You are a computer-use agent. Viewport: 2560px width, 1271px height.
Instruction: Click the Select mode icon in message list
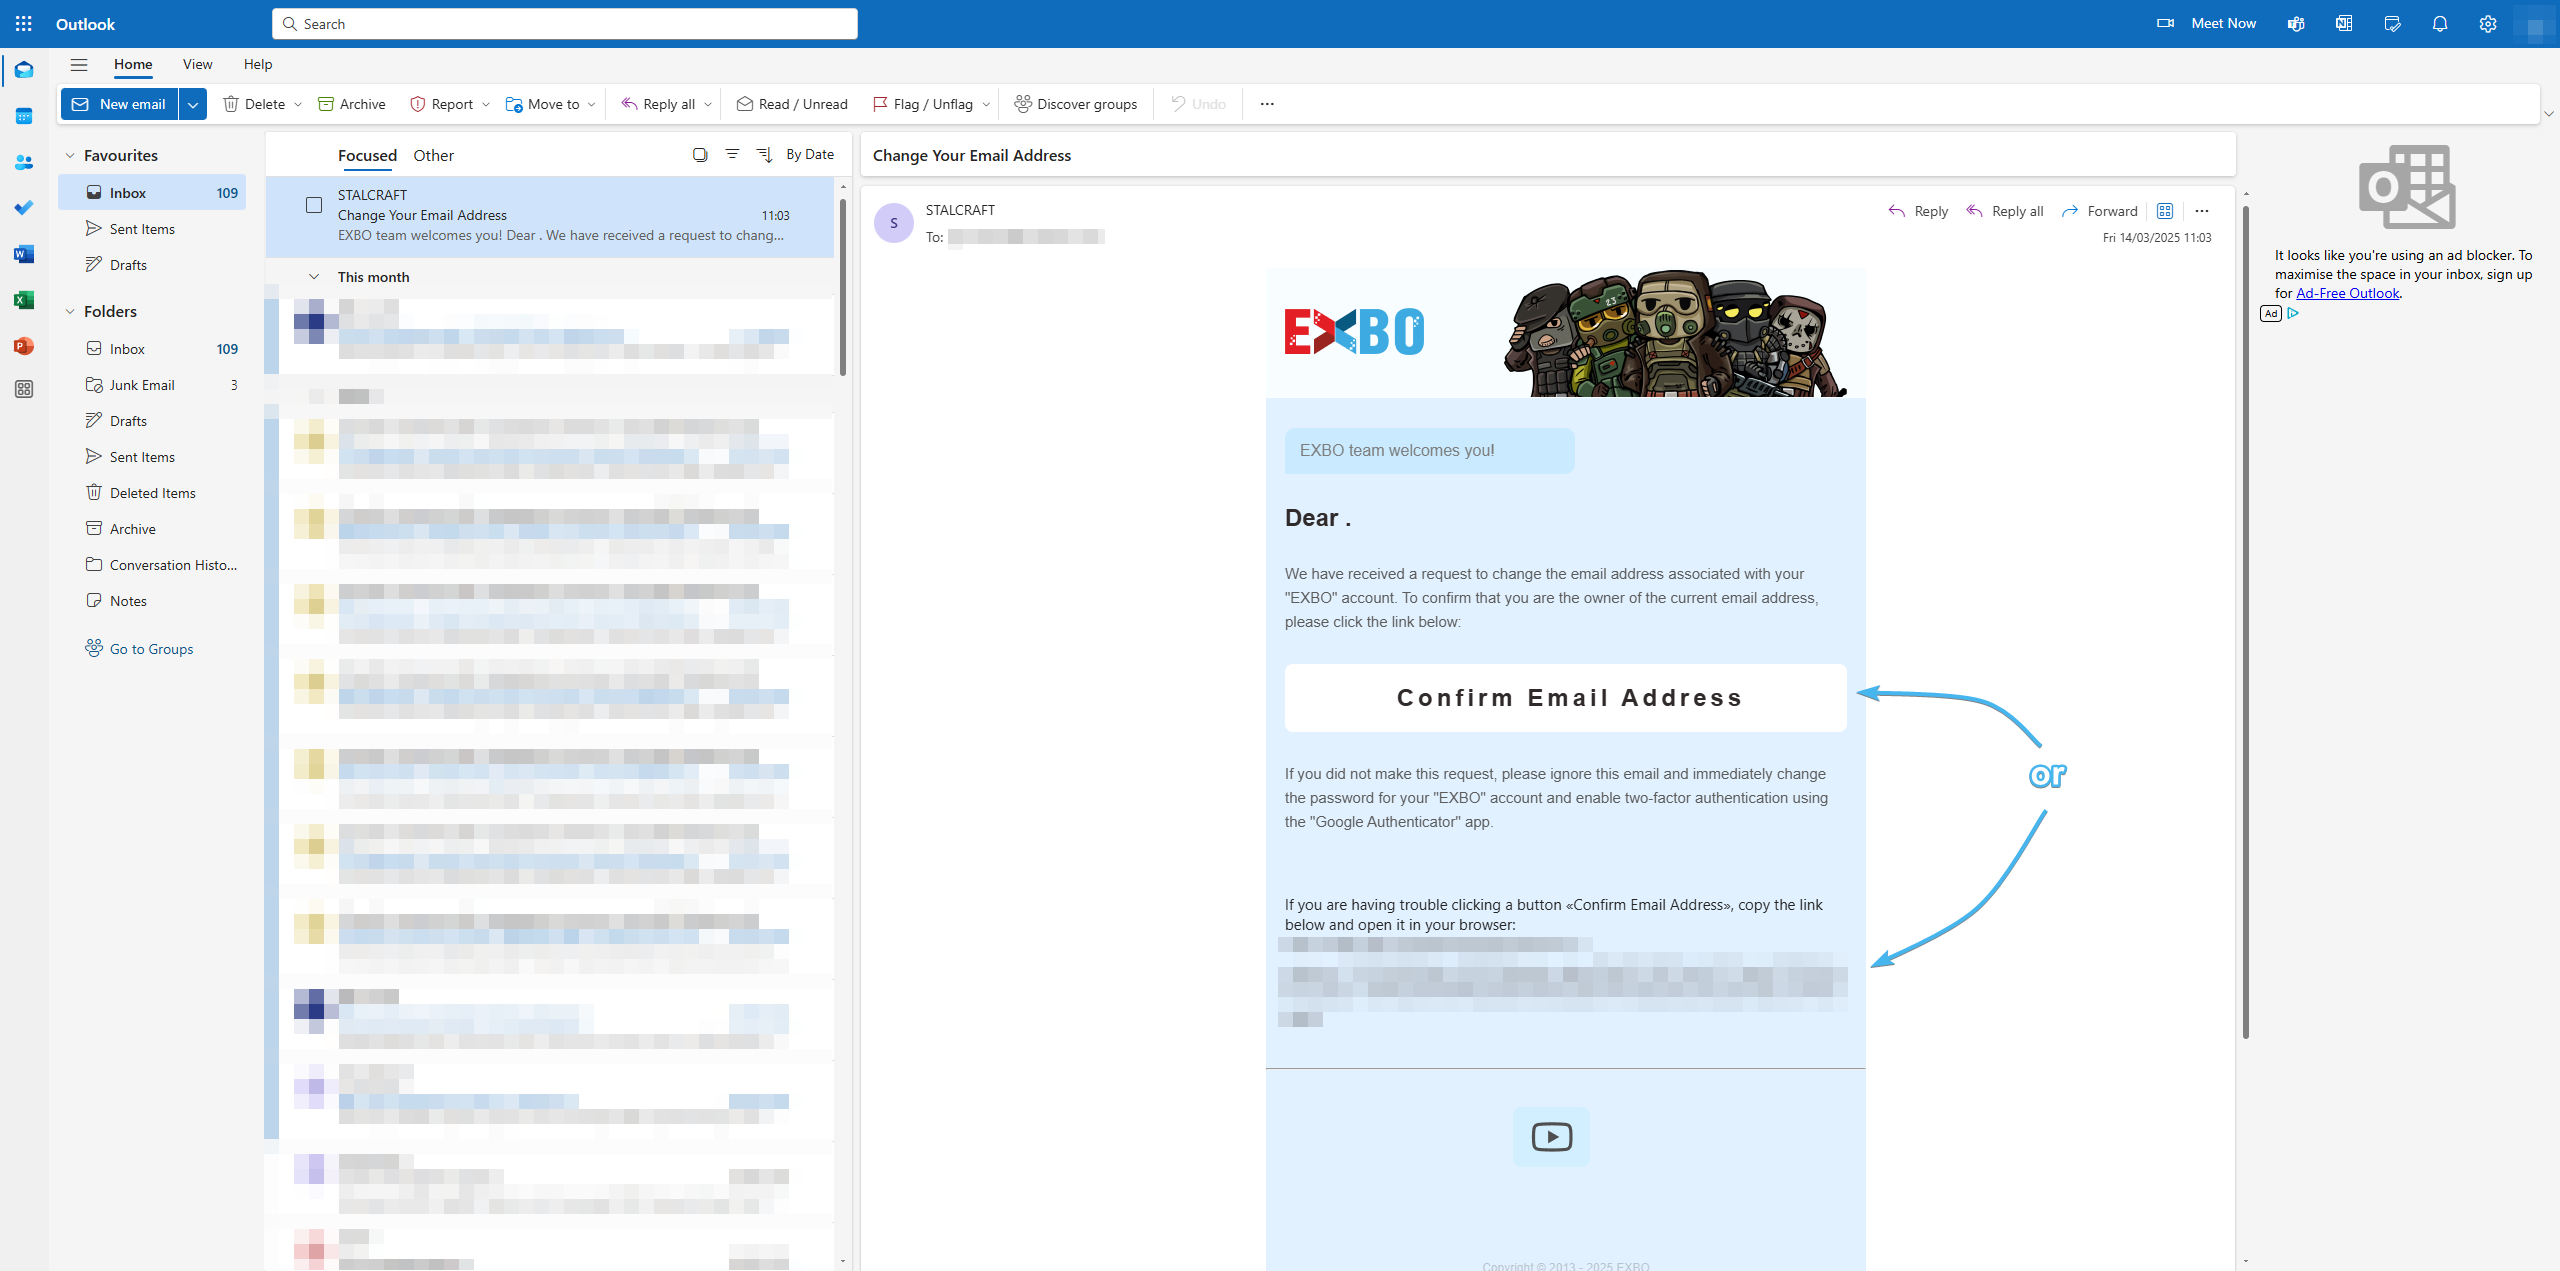click(x=700, y=155)
